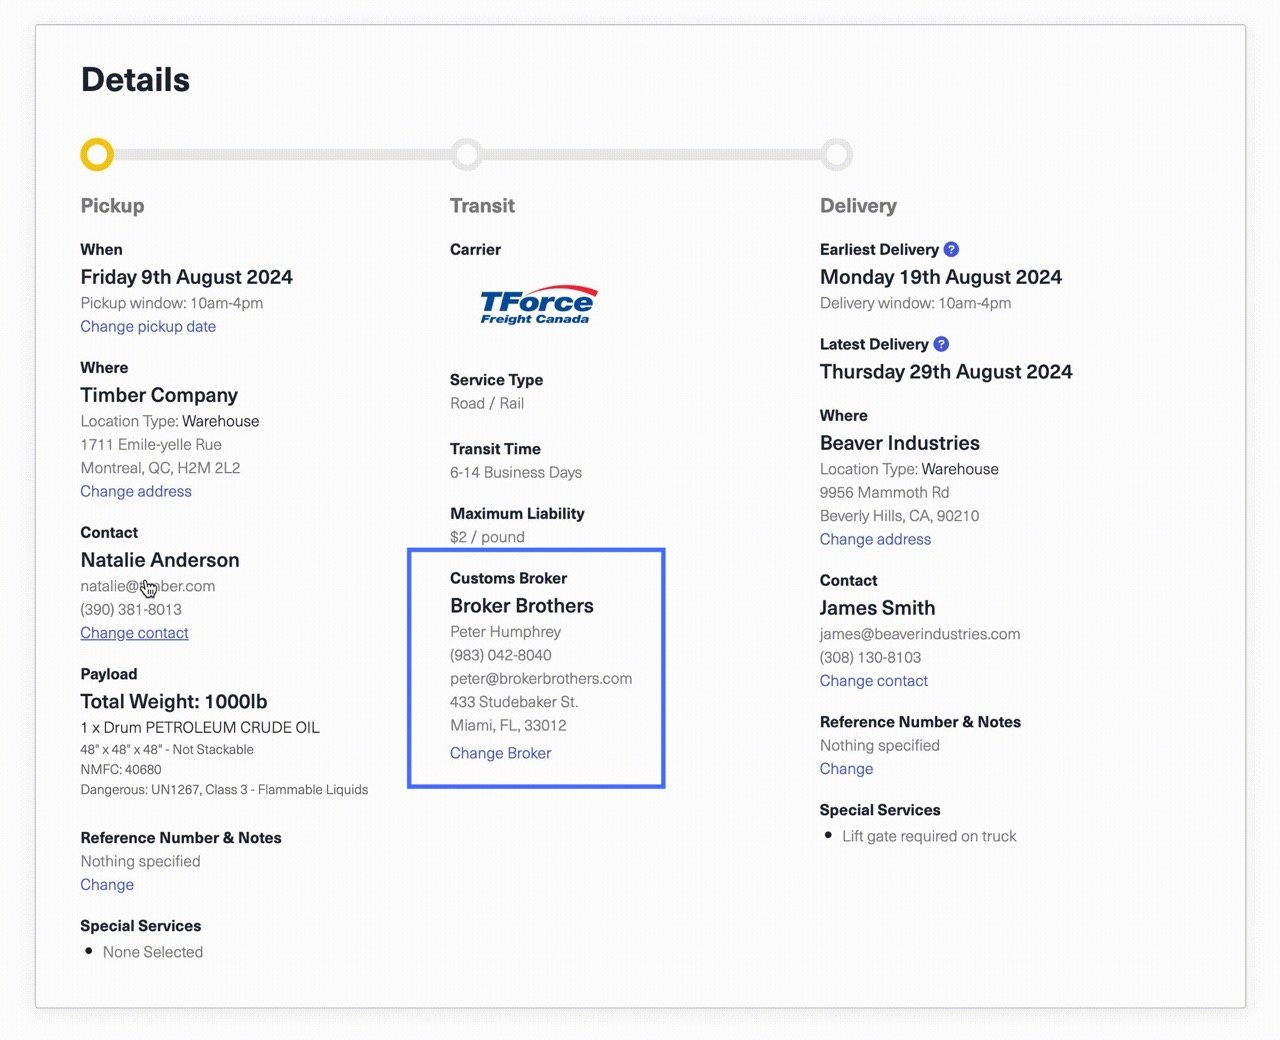Select the Delivery step circle marker
Viewport: 1280px width, 1040px height.
click(x=837, y=155)
